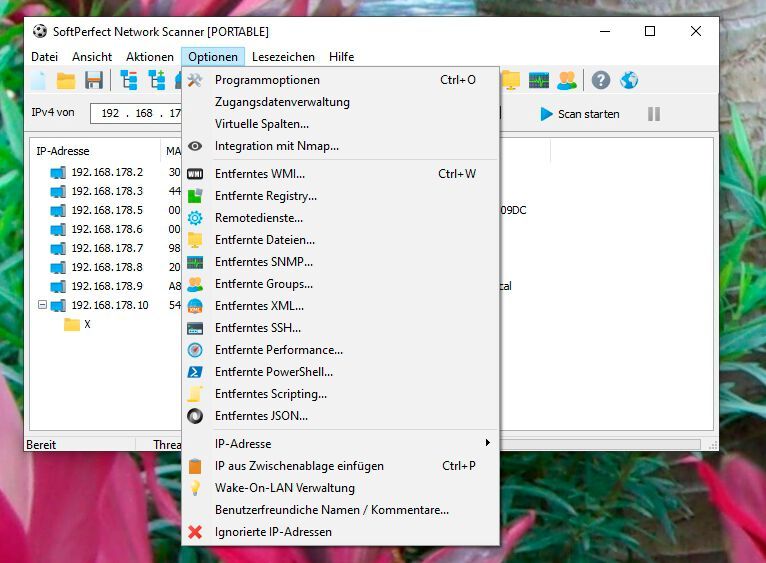
Task: Open the Lesezeichen menu
Action: coord(283,57)
